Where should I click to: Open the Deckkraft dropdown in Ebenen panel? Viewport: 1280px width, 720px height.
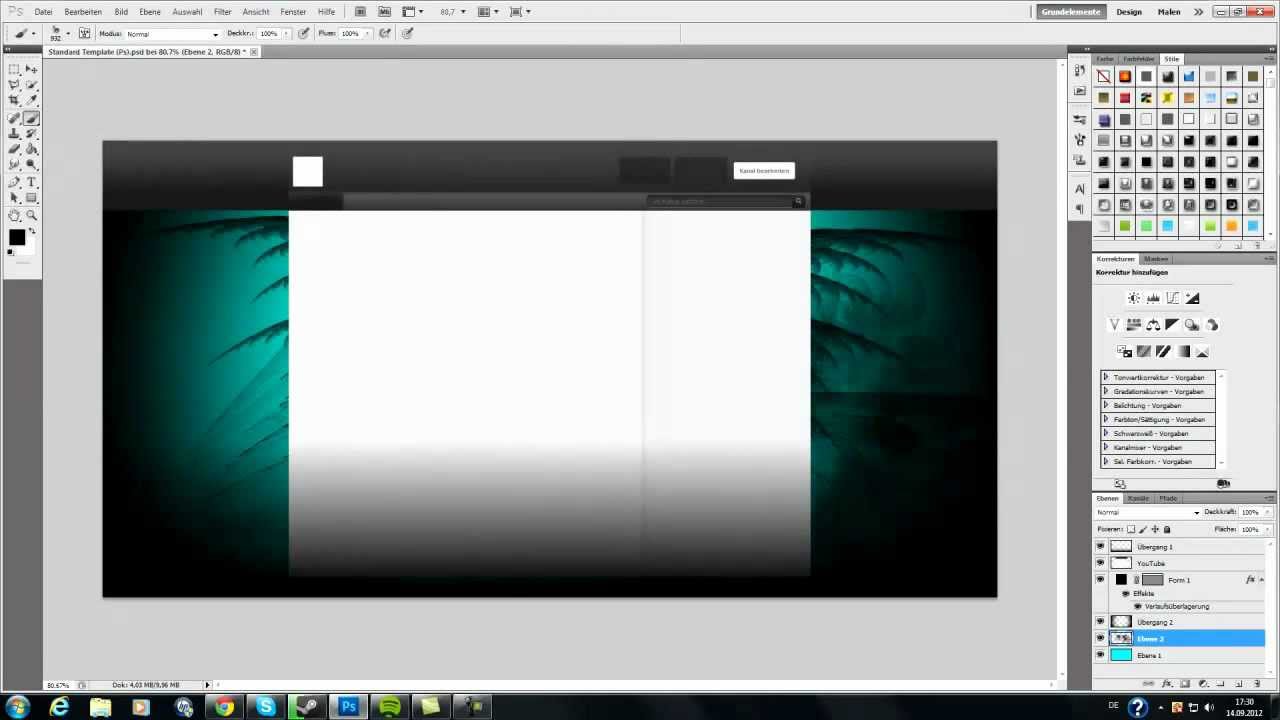coord(1267,513)
